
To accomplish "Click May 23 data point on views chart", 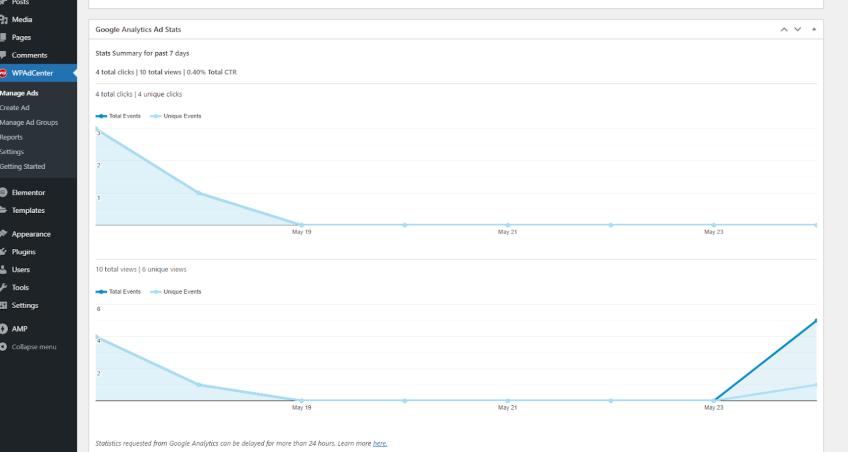I will point(714,401).
